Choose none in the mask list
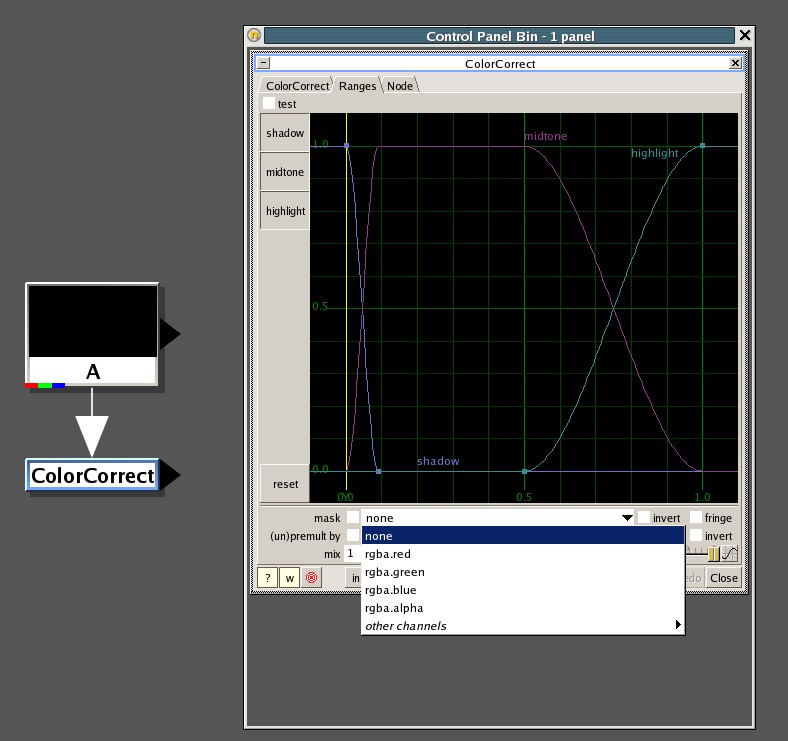Image resolution: width=788 pixels, height=741 pixels. pos(523,536)
